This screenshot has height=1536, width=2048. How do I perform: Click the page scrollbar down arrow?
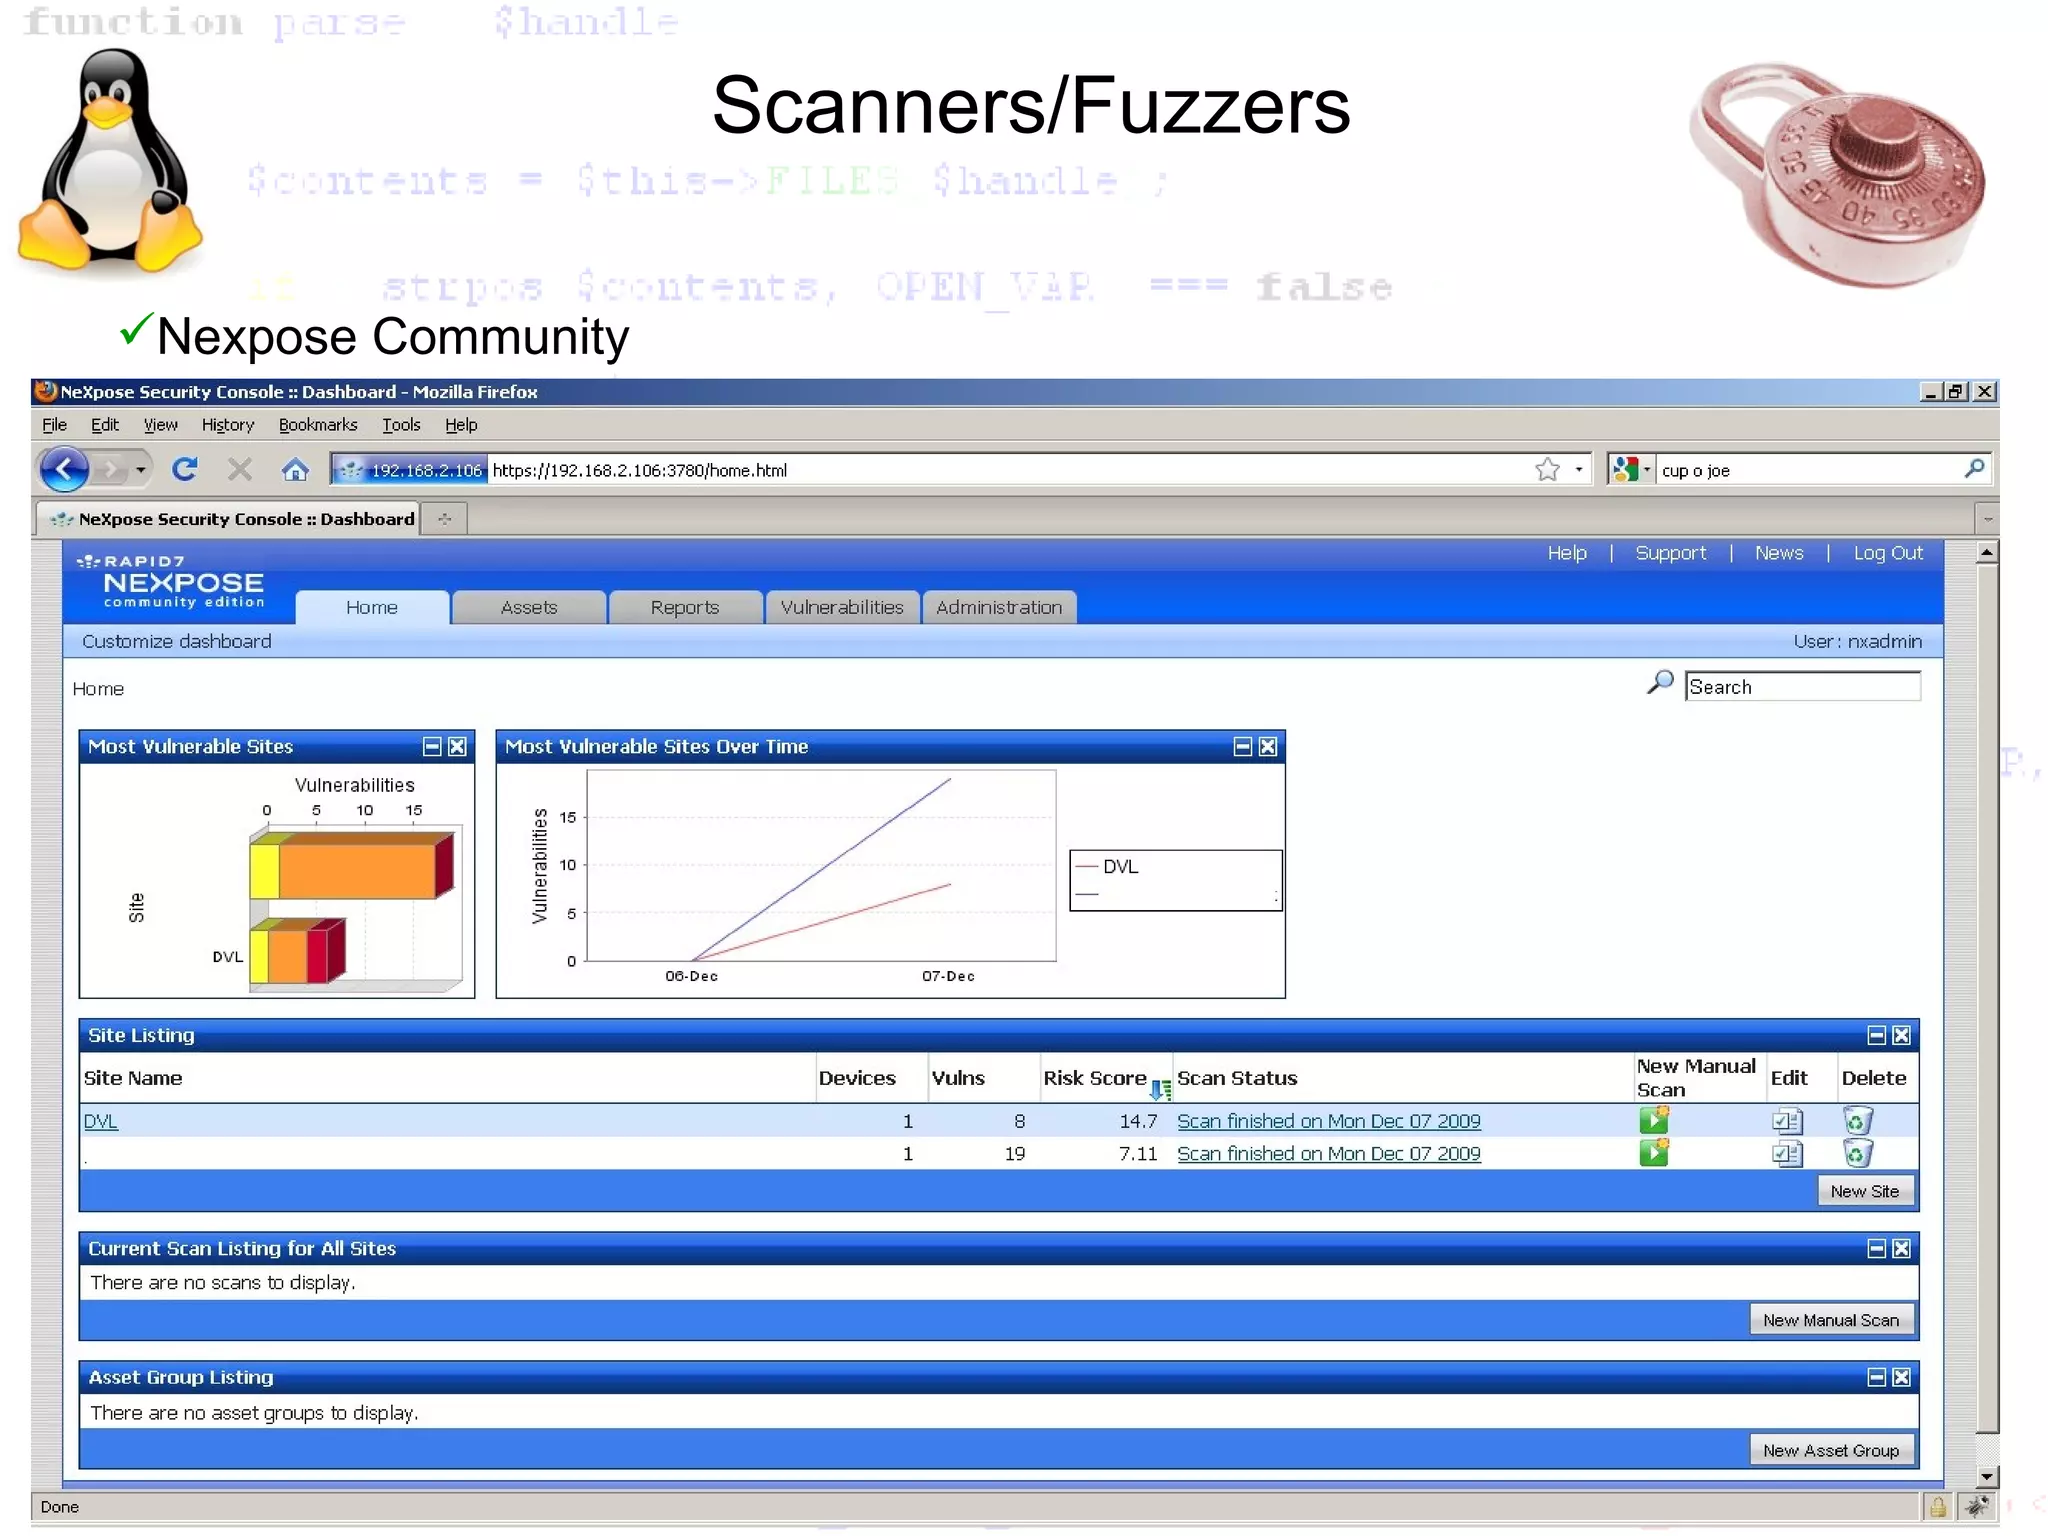point(1987,1476)
